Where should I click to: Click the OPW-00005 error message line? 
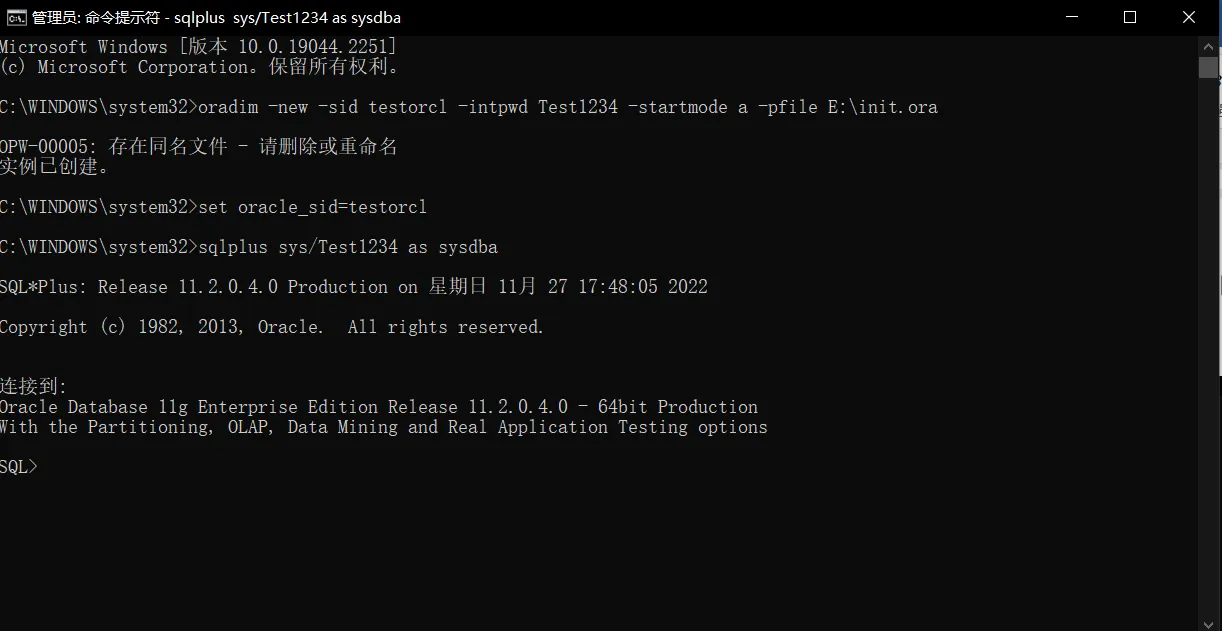click(x=198, y=147)
